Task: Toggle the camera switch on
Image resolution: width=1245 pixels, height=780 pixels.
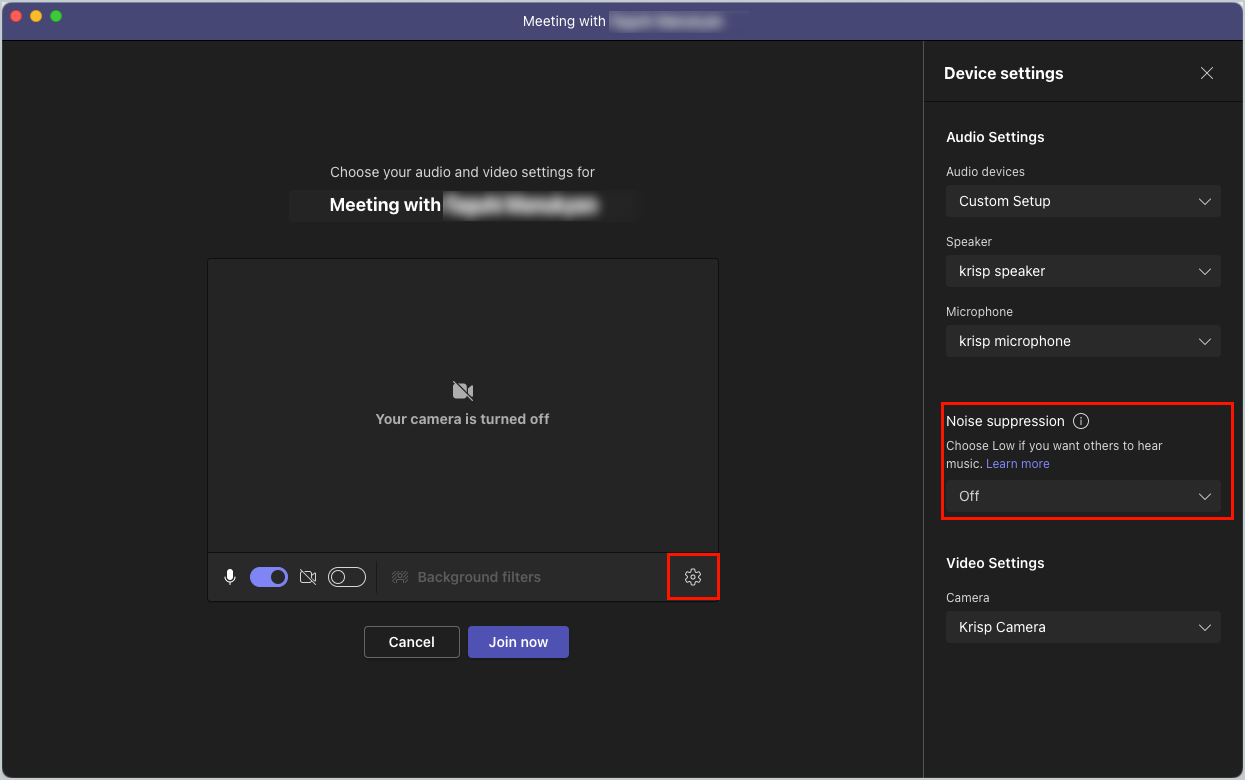Action: 346,576
